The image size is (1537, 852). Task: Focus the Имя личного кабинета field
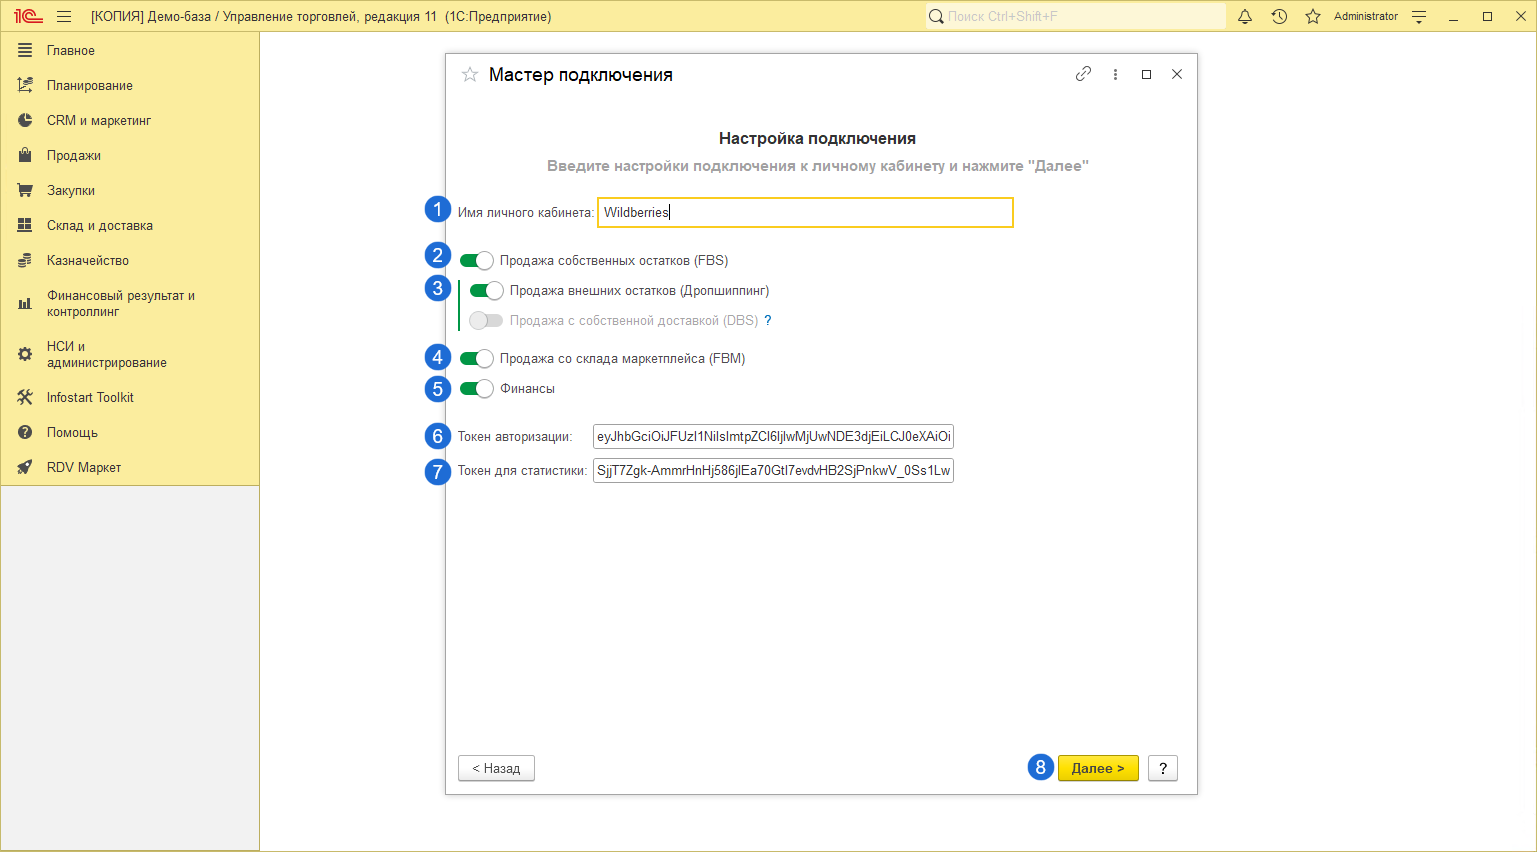[x=805, y=212]
